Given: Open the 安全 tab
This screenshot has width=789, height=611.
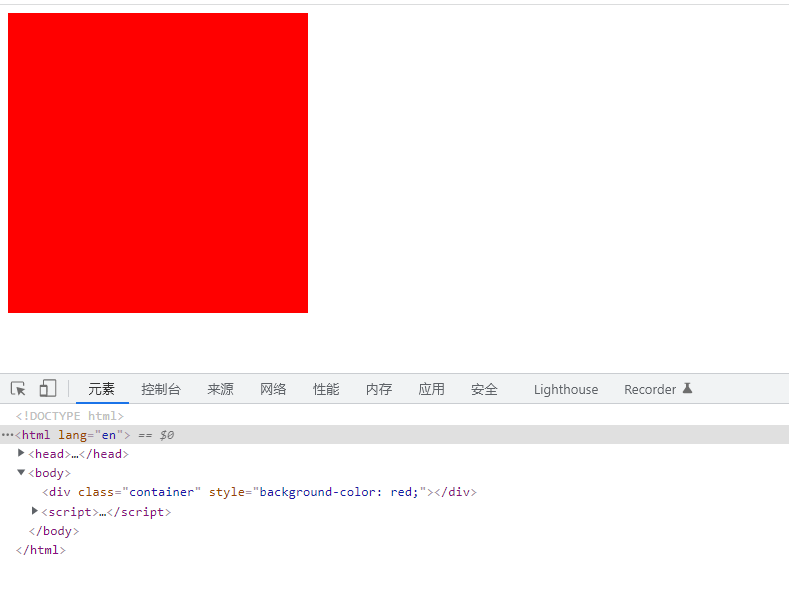Looking at the screenshot, I should click(x=484, y=389).
